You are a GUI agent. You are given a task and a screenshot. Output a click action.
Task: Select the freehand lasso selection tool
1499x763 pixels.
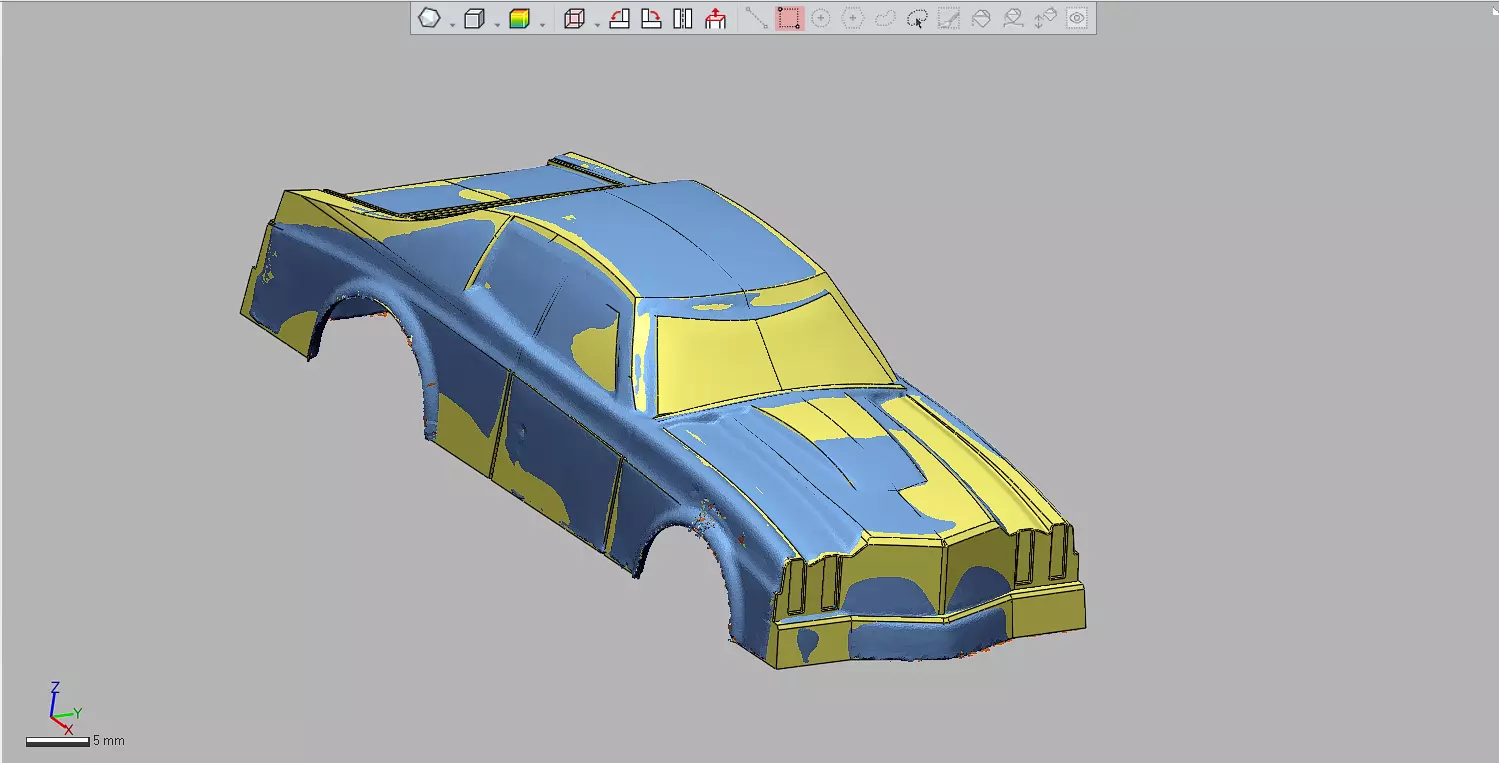[x=885, y=18]
